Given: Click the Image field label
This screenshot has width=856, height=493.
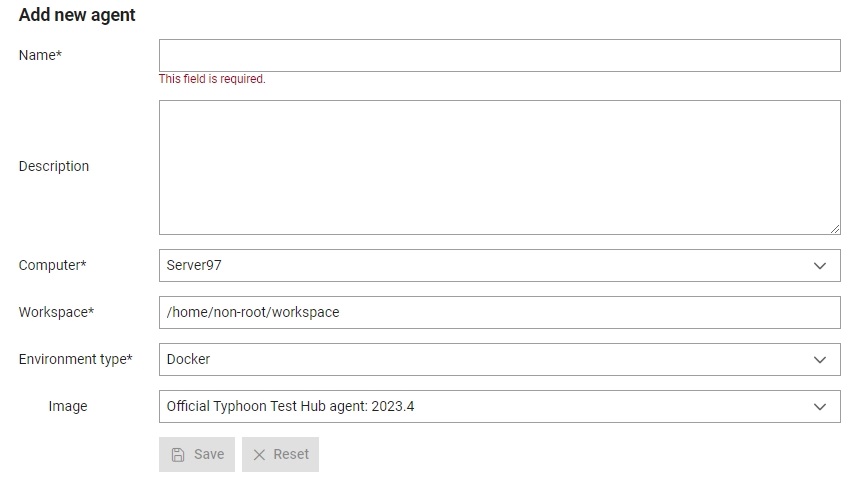Looking at the screenshot, I should [68, 406].
